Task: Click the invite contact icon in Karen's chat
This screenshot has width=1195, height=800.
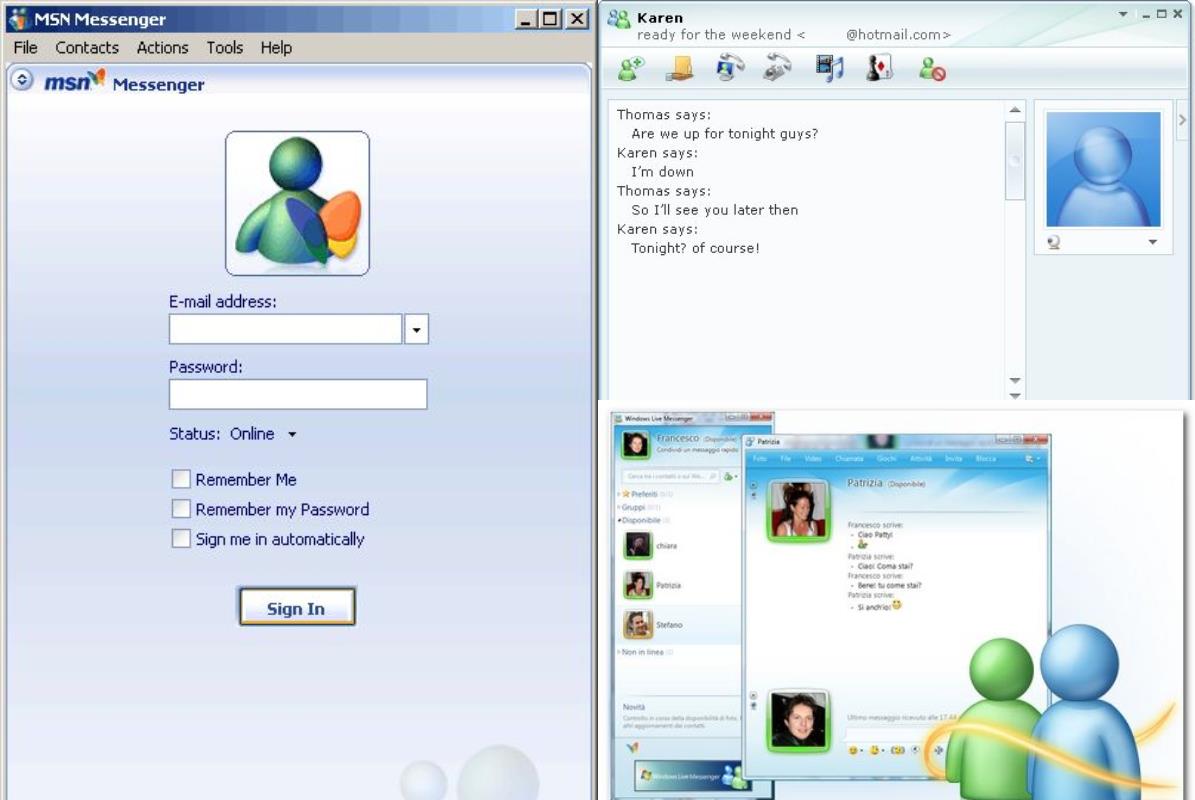Action: 630,68
